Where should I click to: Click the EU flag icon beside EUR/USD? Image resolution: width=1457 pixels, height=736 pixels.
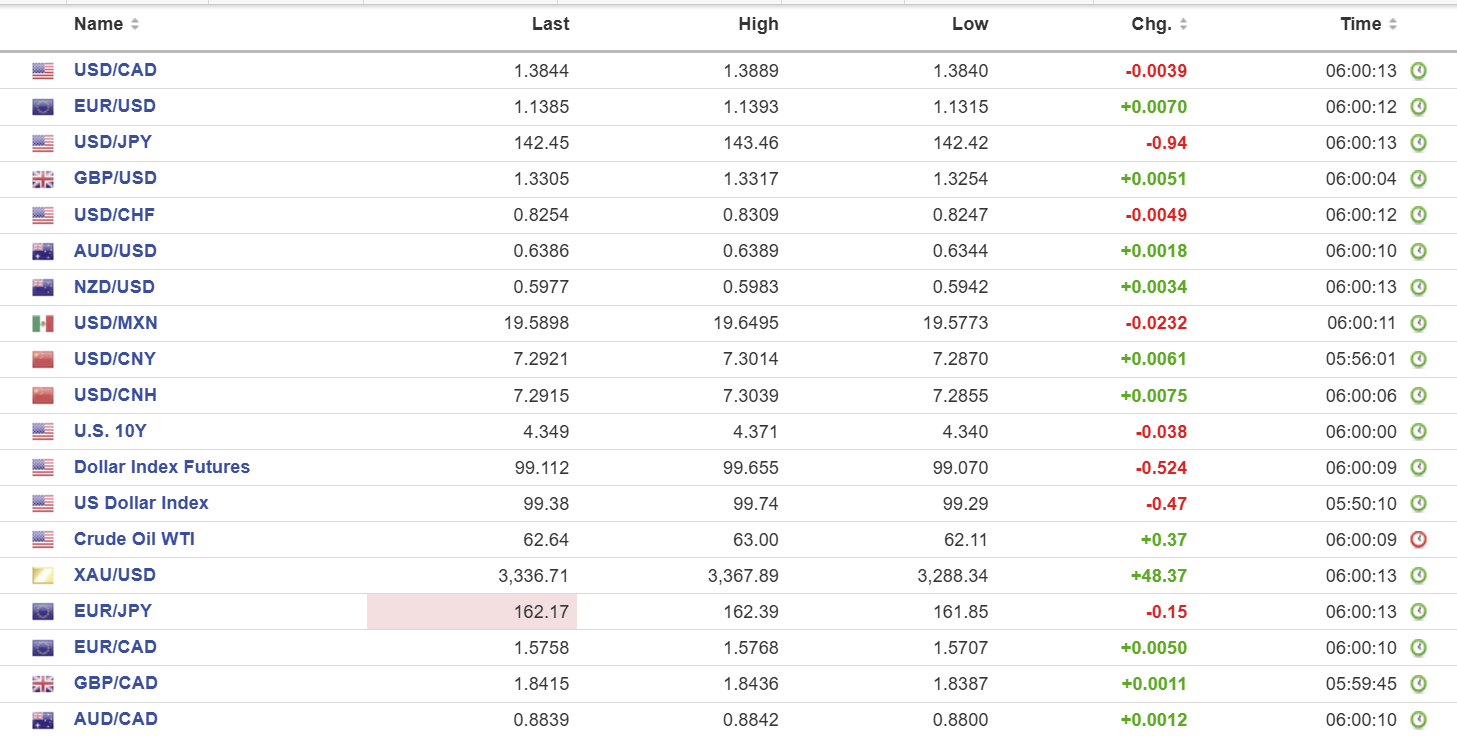tap(43, 107)
